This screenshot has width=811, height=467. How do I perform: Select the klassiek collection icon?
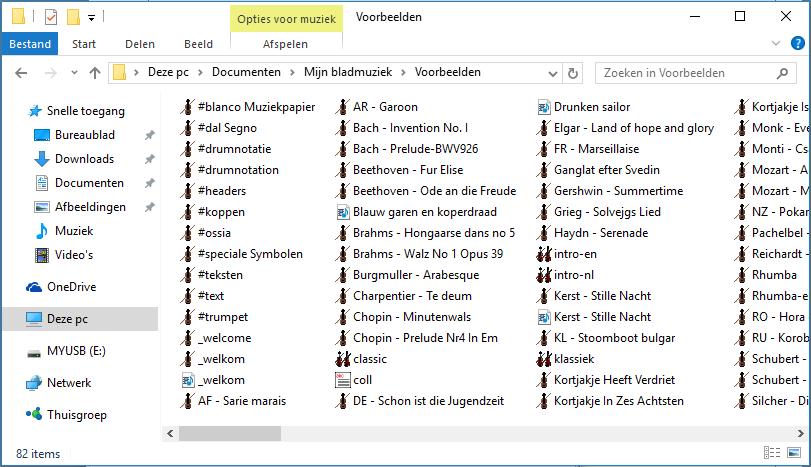[x=544, y=359]
